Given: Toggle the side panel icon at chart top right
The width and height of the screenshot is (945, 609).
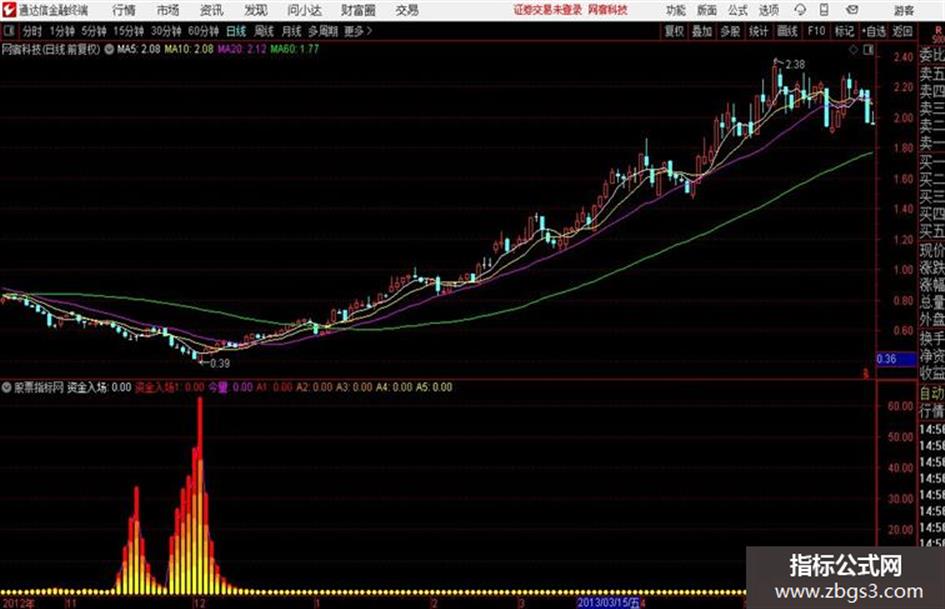Looking at the screenshot, I should 868,50.
